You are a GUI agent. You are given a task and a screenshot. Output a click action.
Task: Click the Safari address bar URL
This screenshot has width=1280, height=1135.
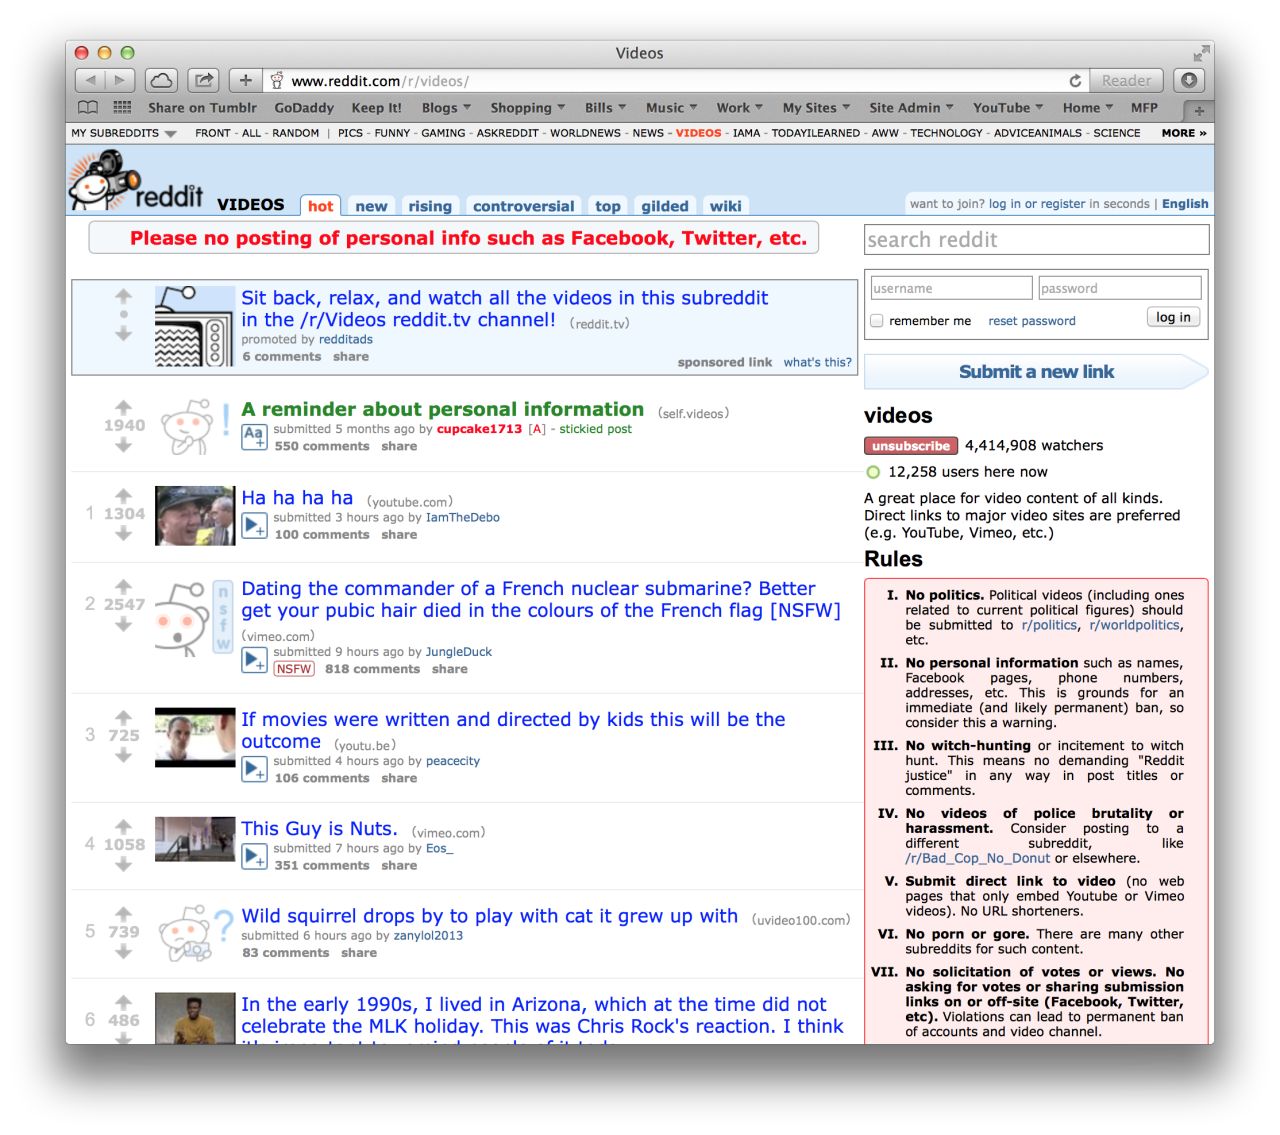(x=380, y=81)
